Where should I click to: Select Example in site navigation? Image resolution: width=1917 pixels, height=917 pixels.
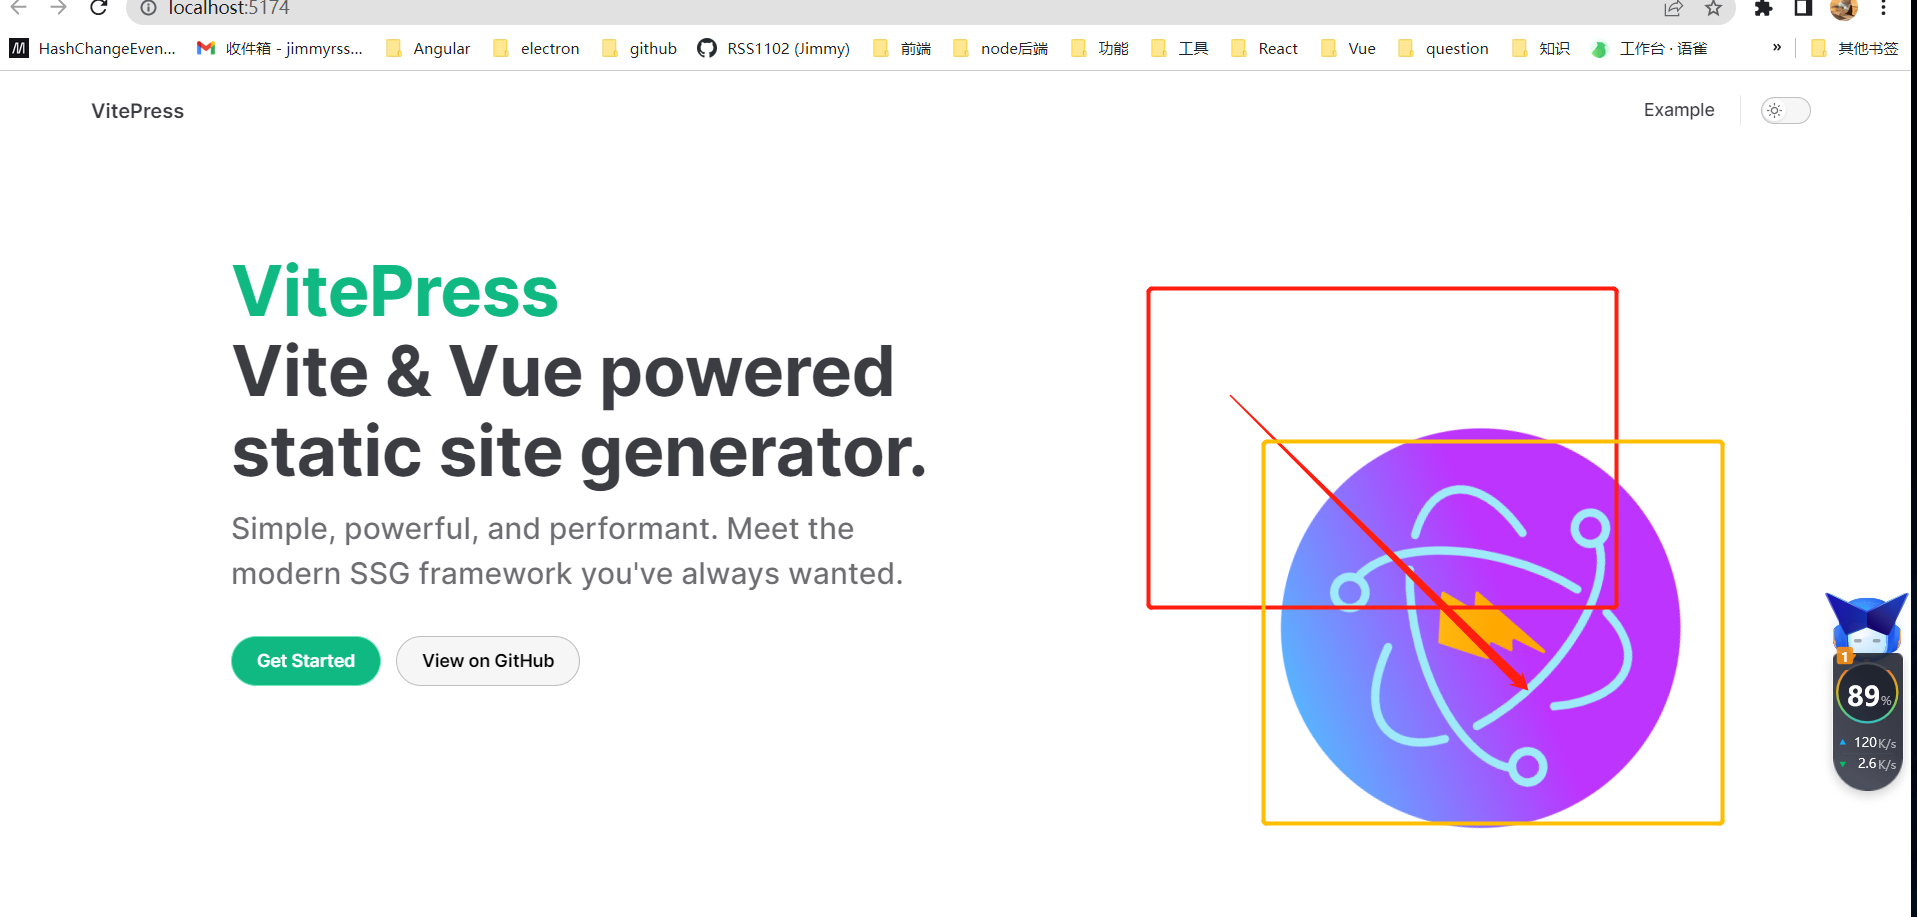pos(1678,110)
